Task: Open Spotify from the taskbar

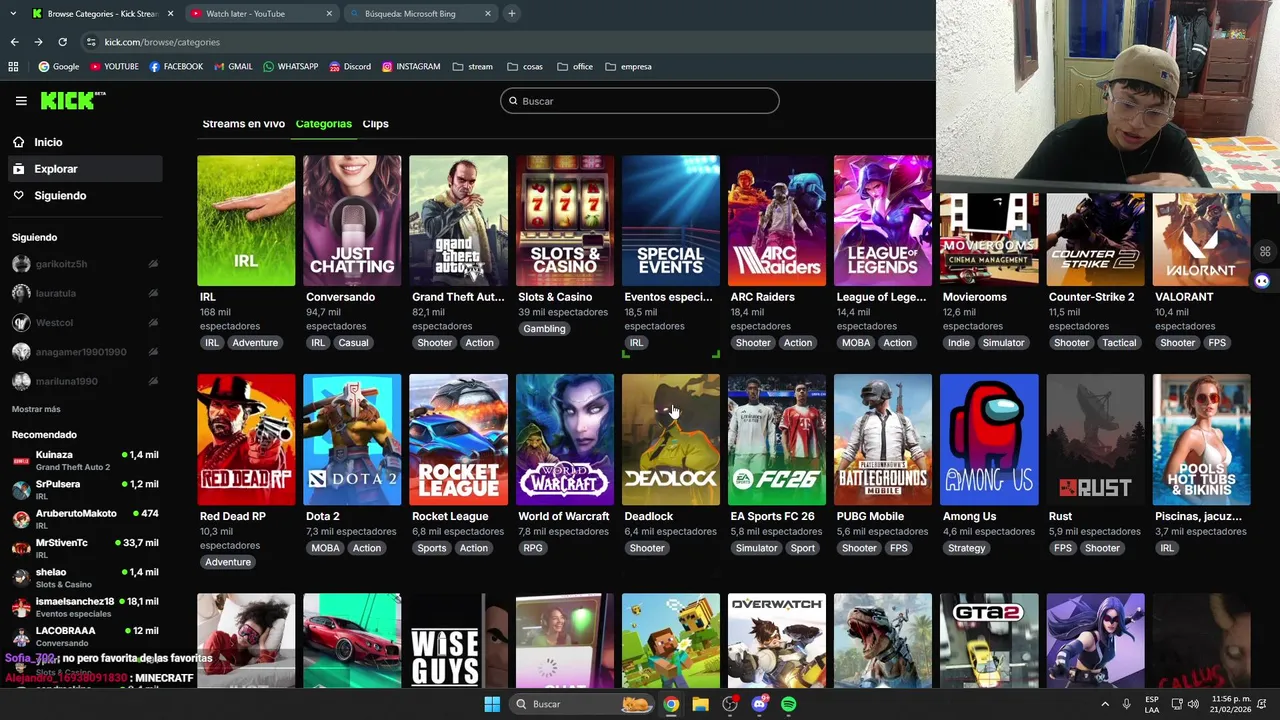Action: 789,704
